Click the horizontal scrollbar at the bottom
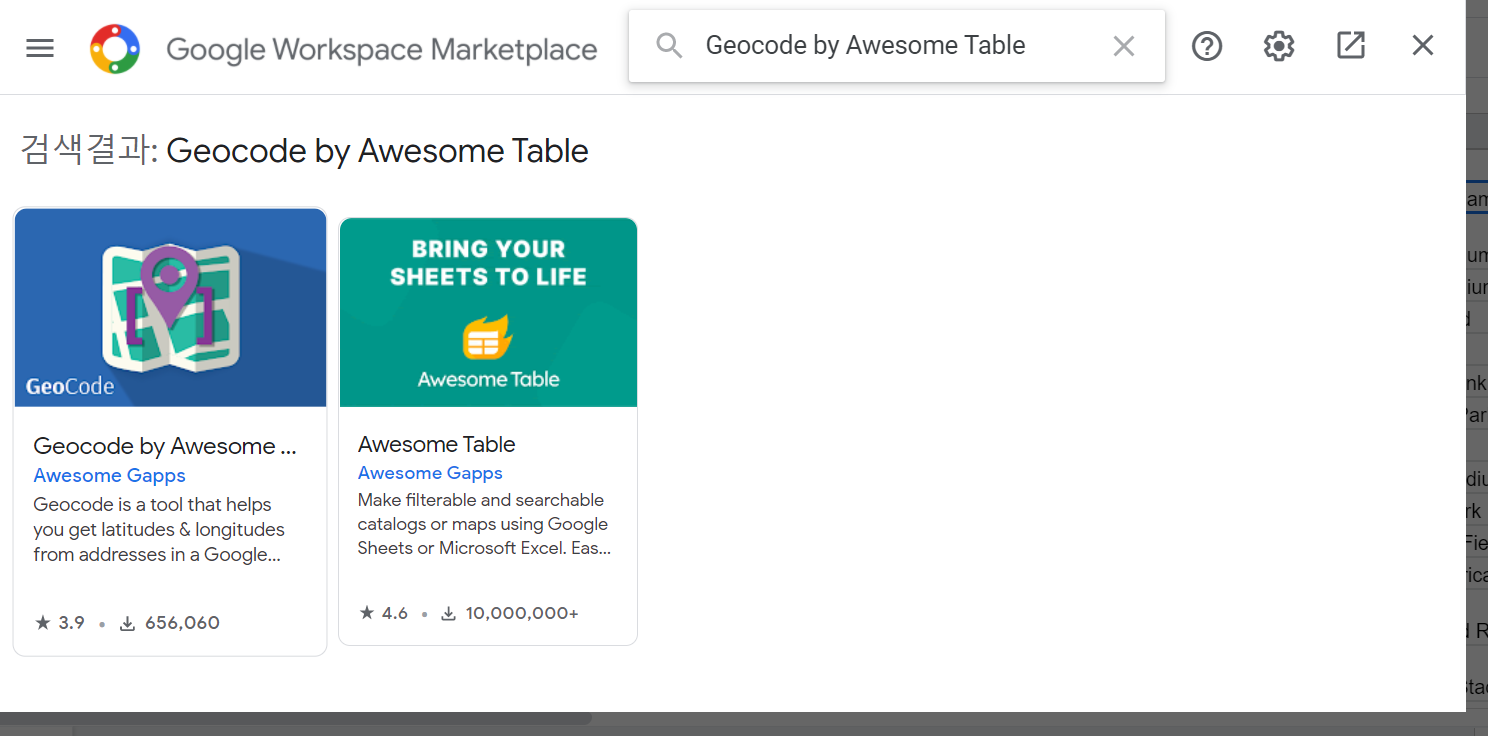This screenshot has height=736, width=1488. tap(295, 718)
